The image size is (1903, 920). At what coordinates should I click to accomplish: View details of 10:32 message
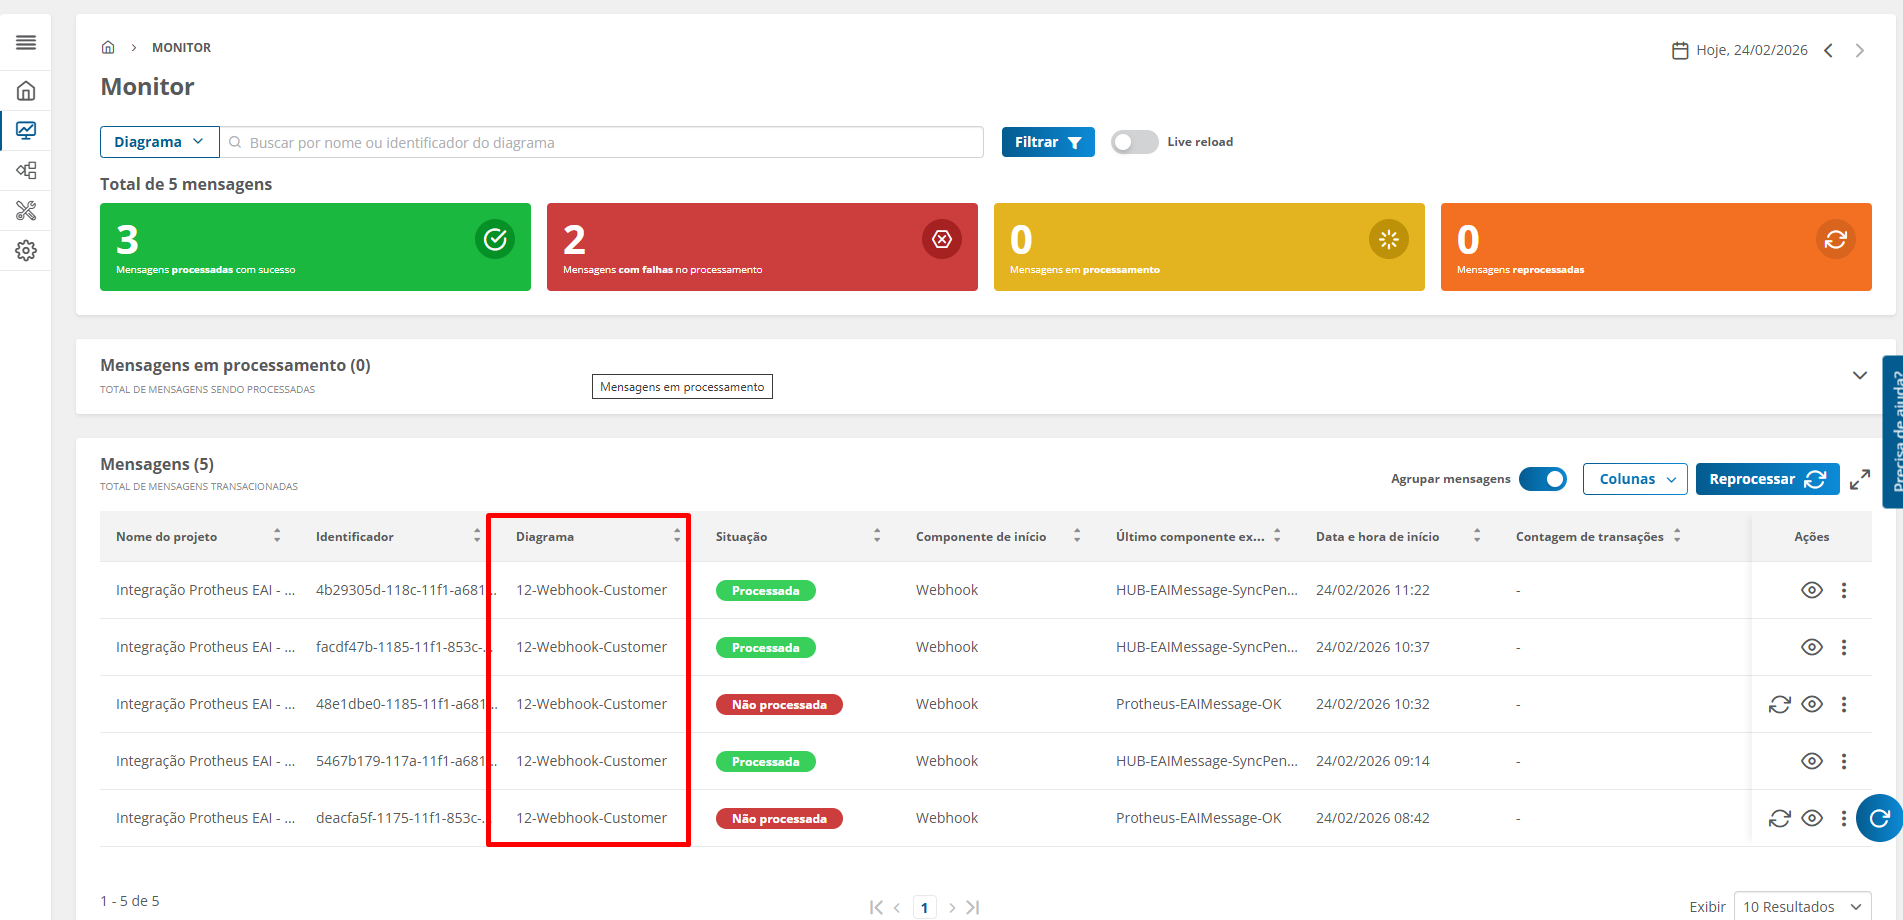[1812, 704]
